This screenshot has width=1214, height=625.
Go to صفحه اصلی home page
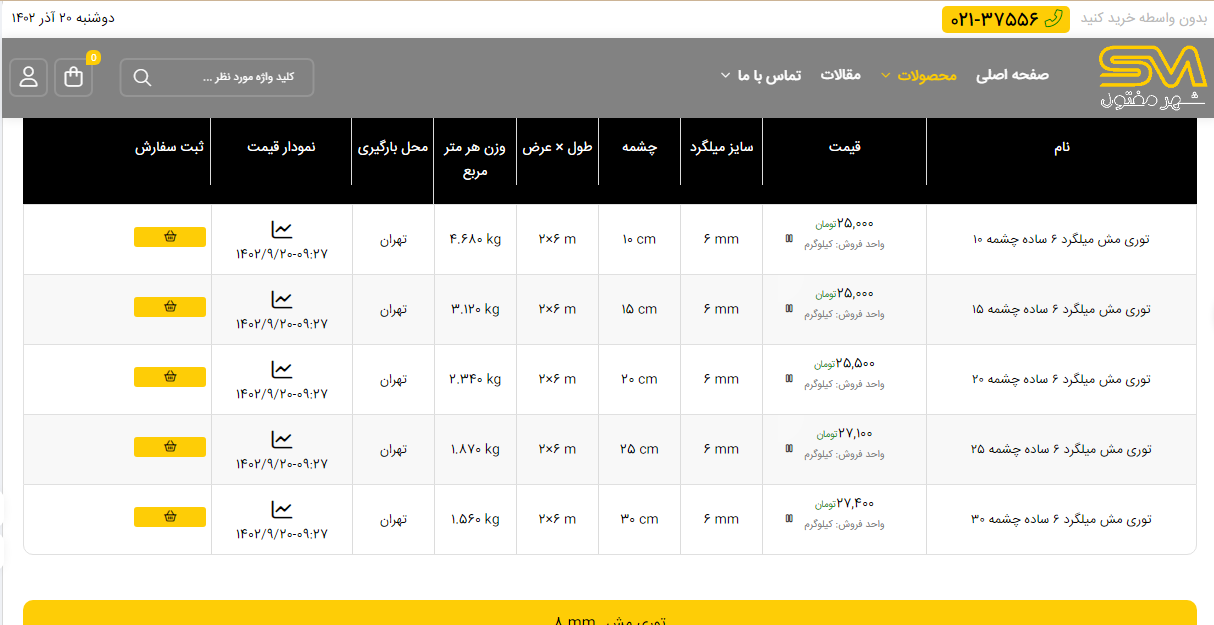click(1012, 75)
